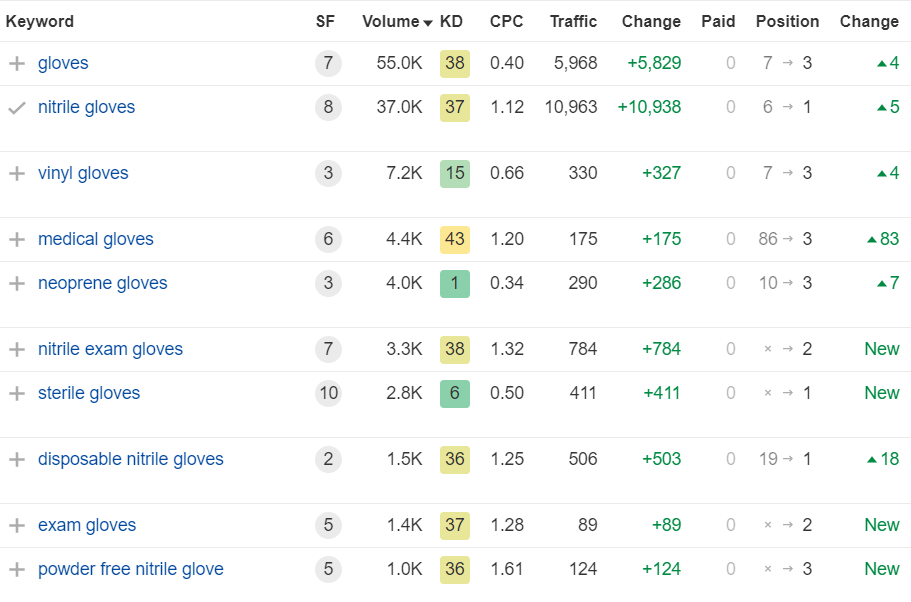
Task: Click plus icon beside gloves keyword
Action: click(16, 64)
